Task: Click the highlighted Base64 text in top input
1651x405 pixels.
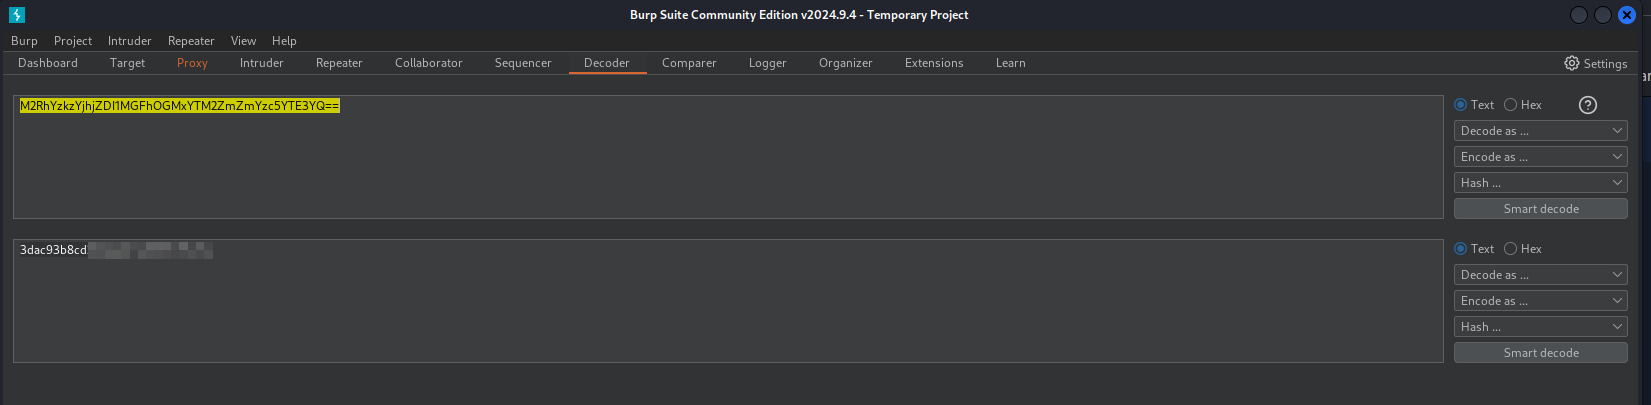Action: point(180,106)
